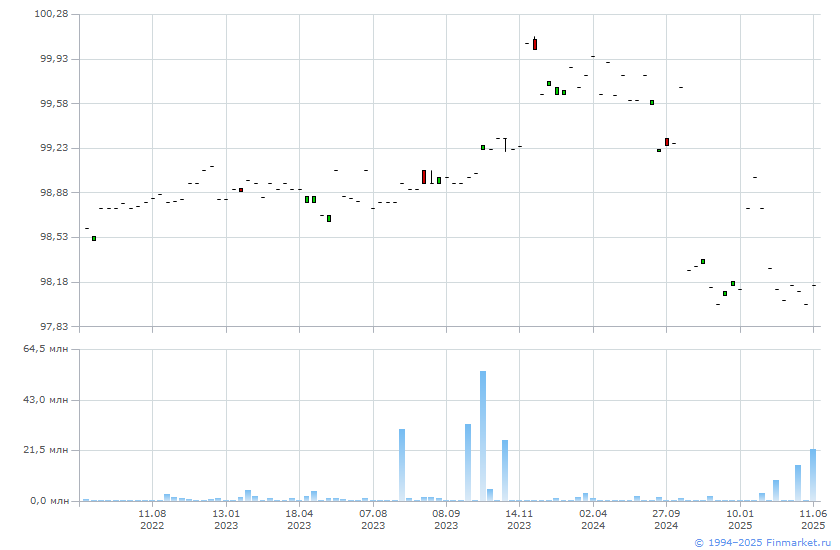The image size is (840, 550).
Task: Select the 43,0 млн volume axis value
Action: 46,400
